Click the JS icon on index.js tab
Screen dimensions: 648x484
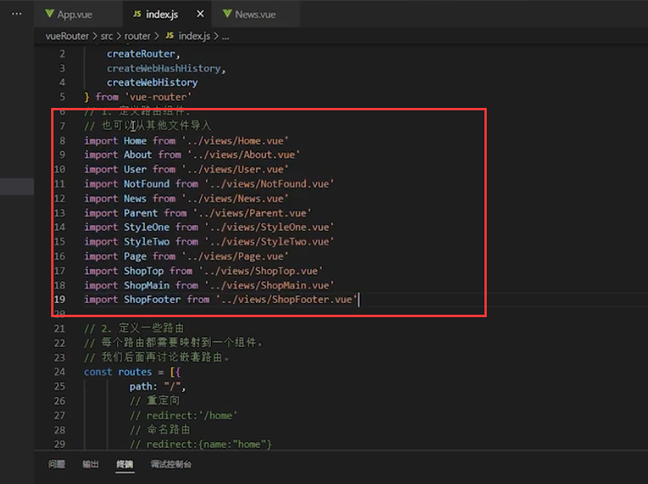137,14
